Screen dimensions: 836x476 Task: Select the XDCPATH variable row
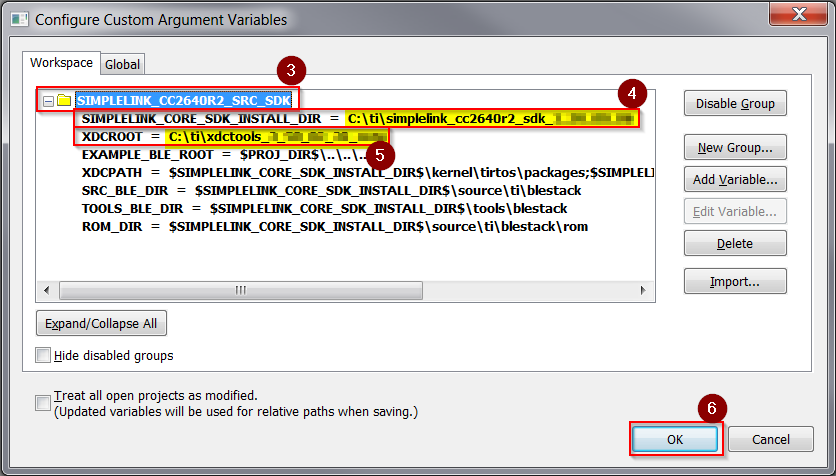tap(367, 173)
